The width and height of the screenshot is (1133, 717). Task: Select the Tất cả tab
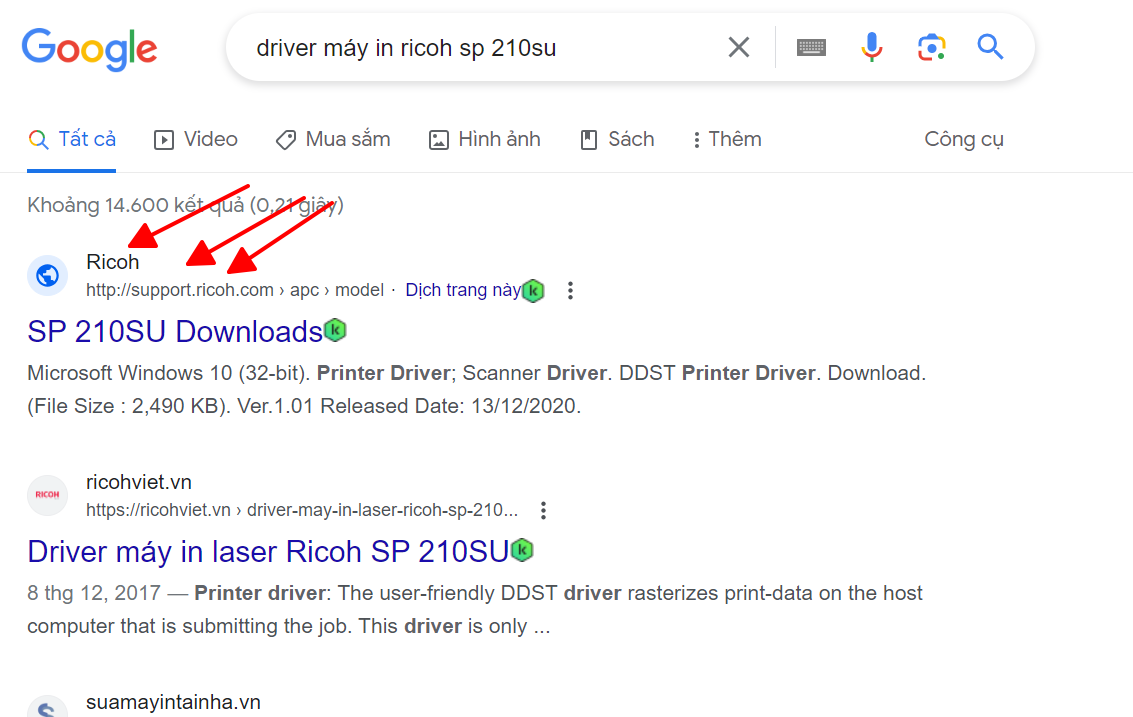tap(72, 139)
